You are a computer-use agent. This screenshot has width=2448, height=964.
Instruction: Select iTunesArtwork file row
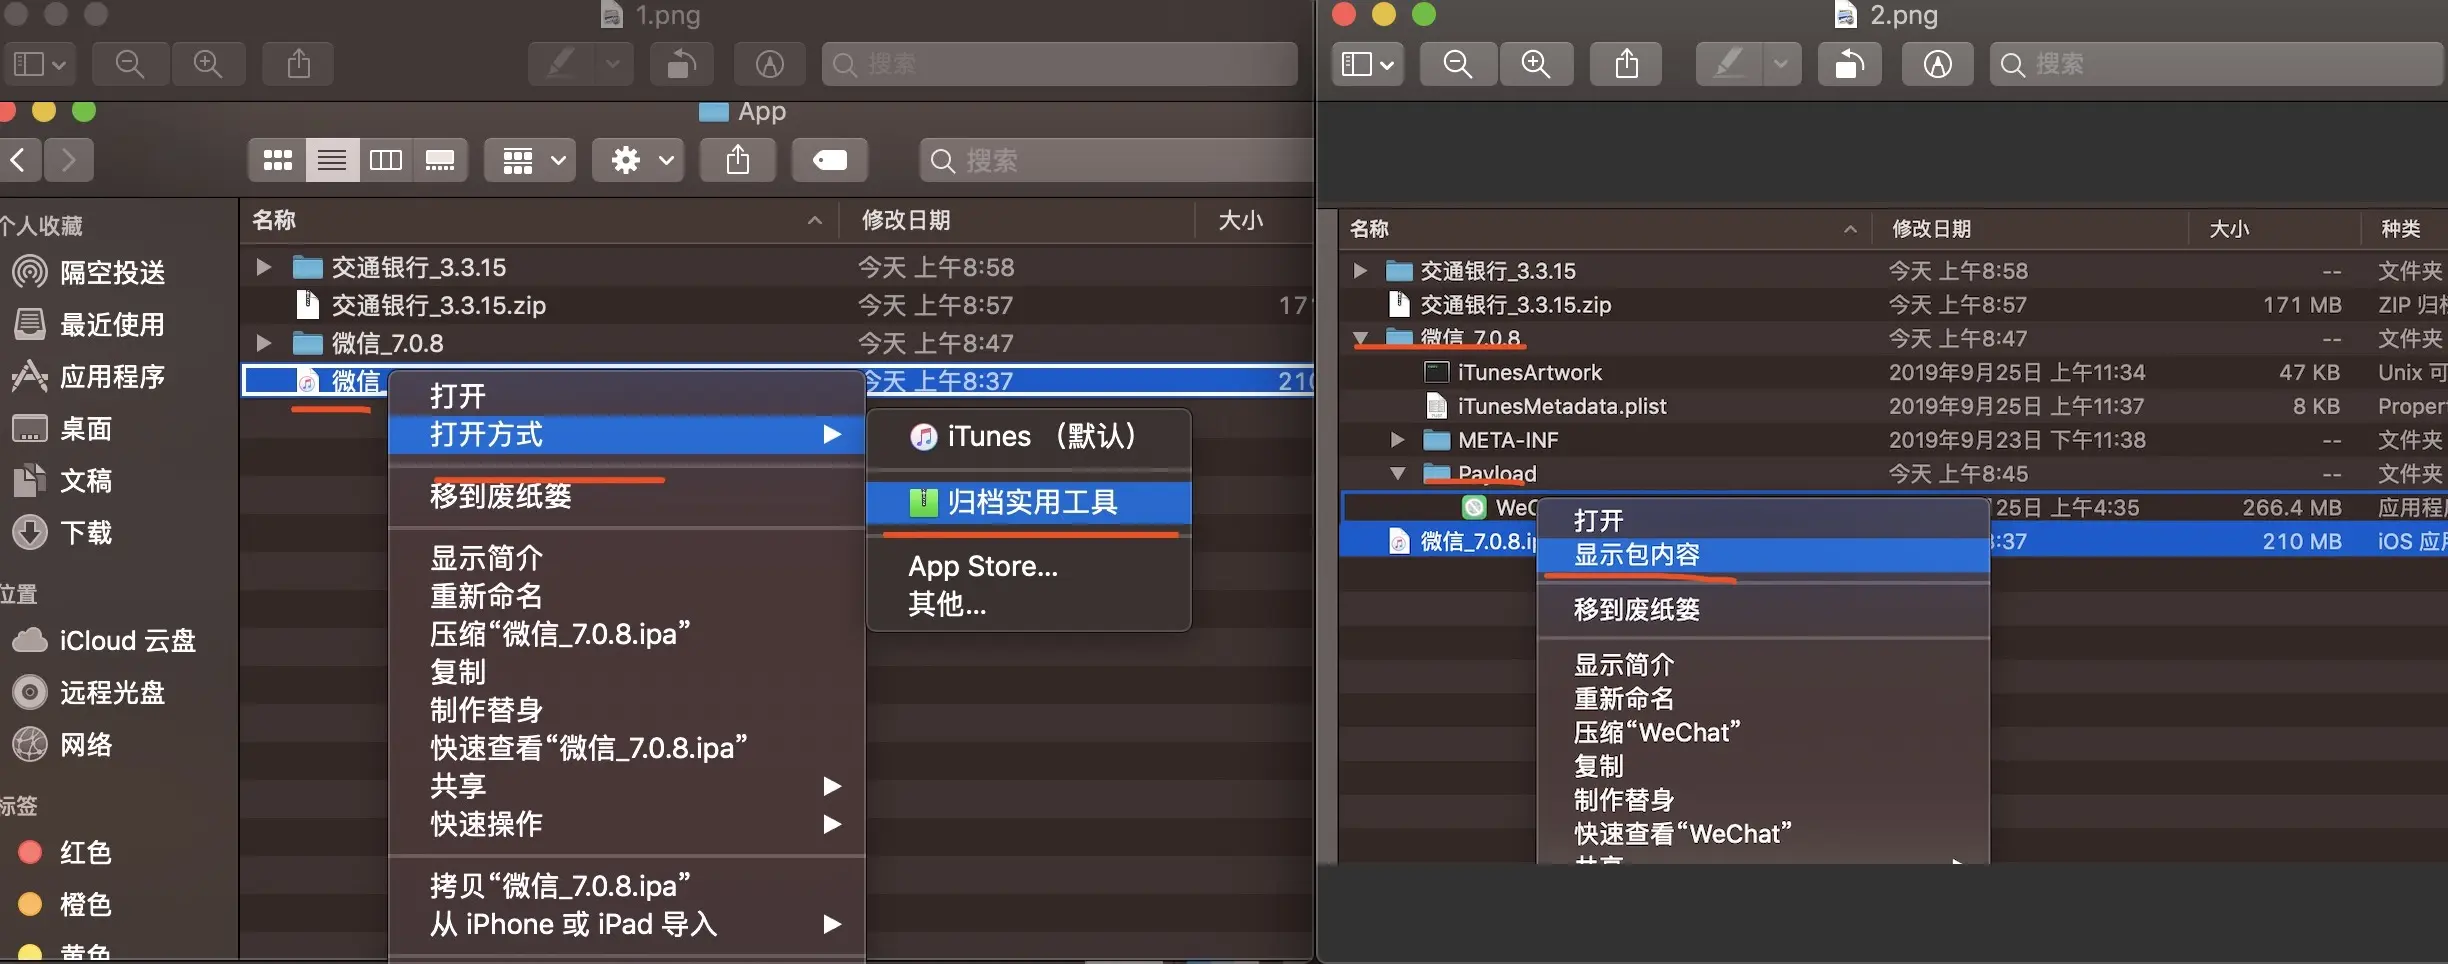[x=1893, y=372]
